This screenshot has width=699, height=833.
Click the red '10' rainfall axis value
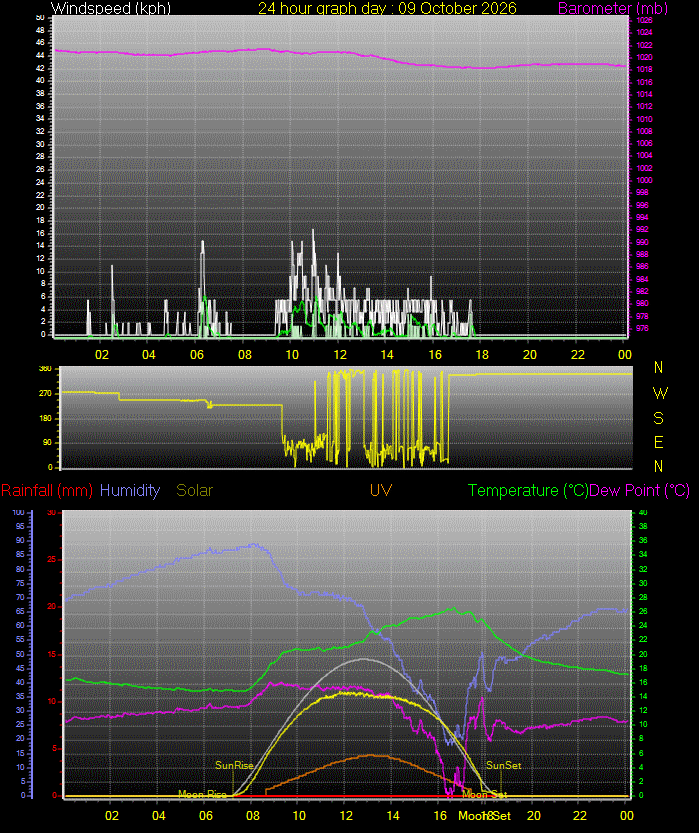coord(52,701)
